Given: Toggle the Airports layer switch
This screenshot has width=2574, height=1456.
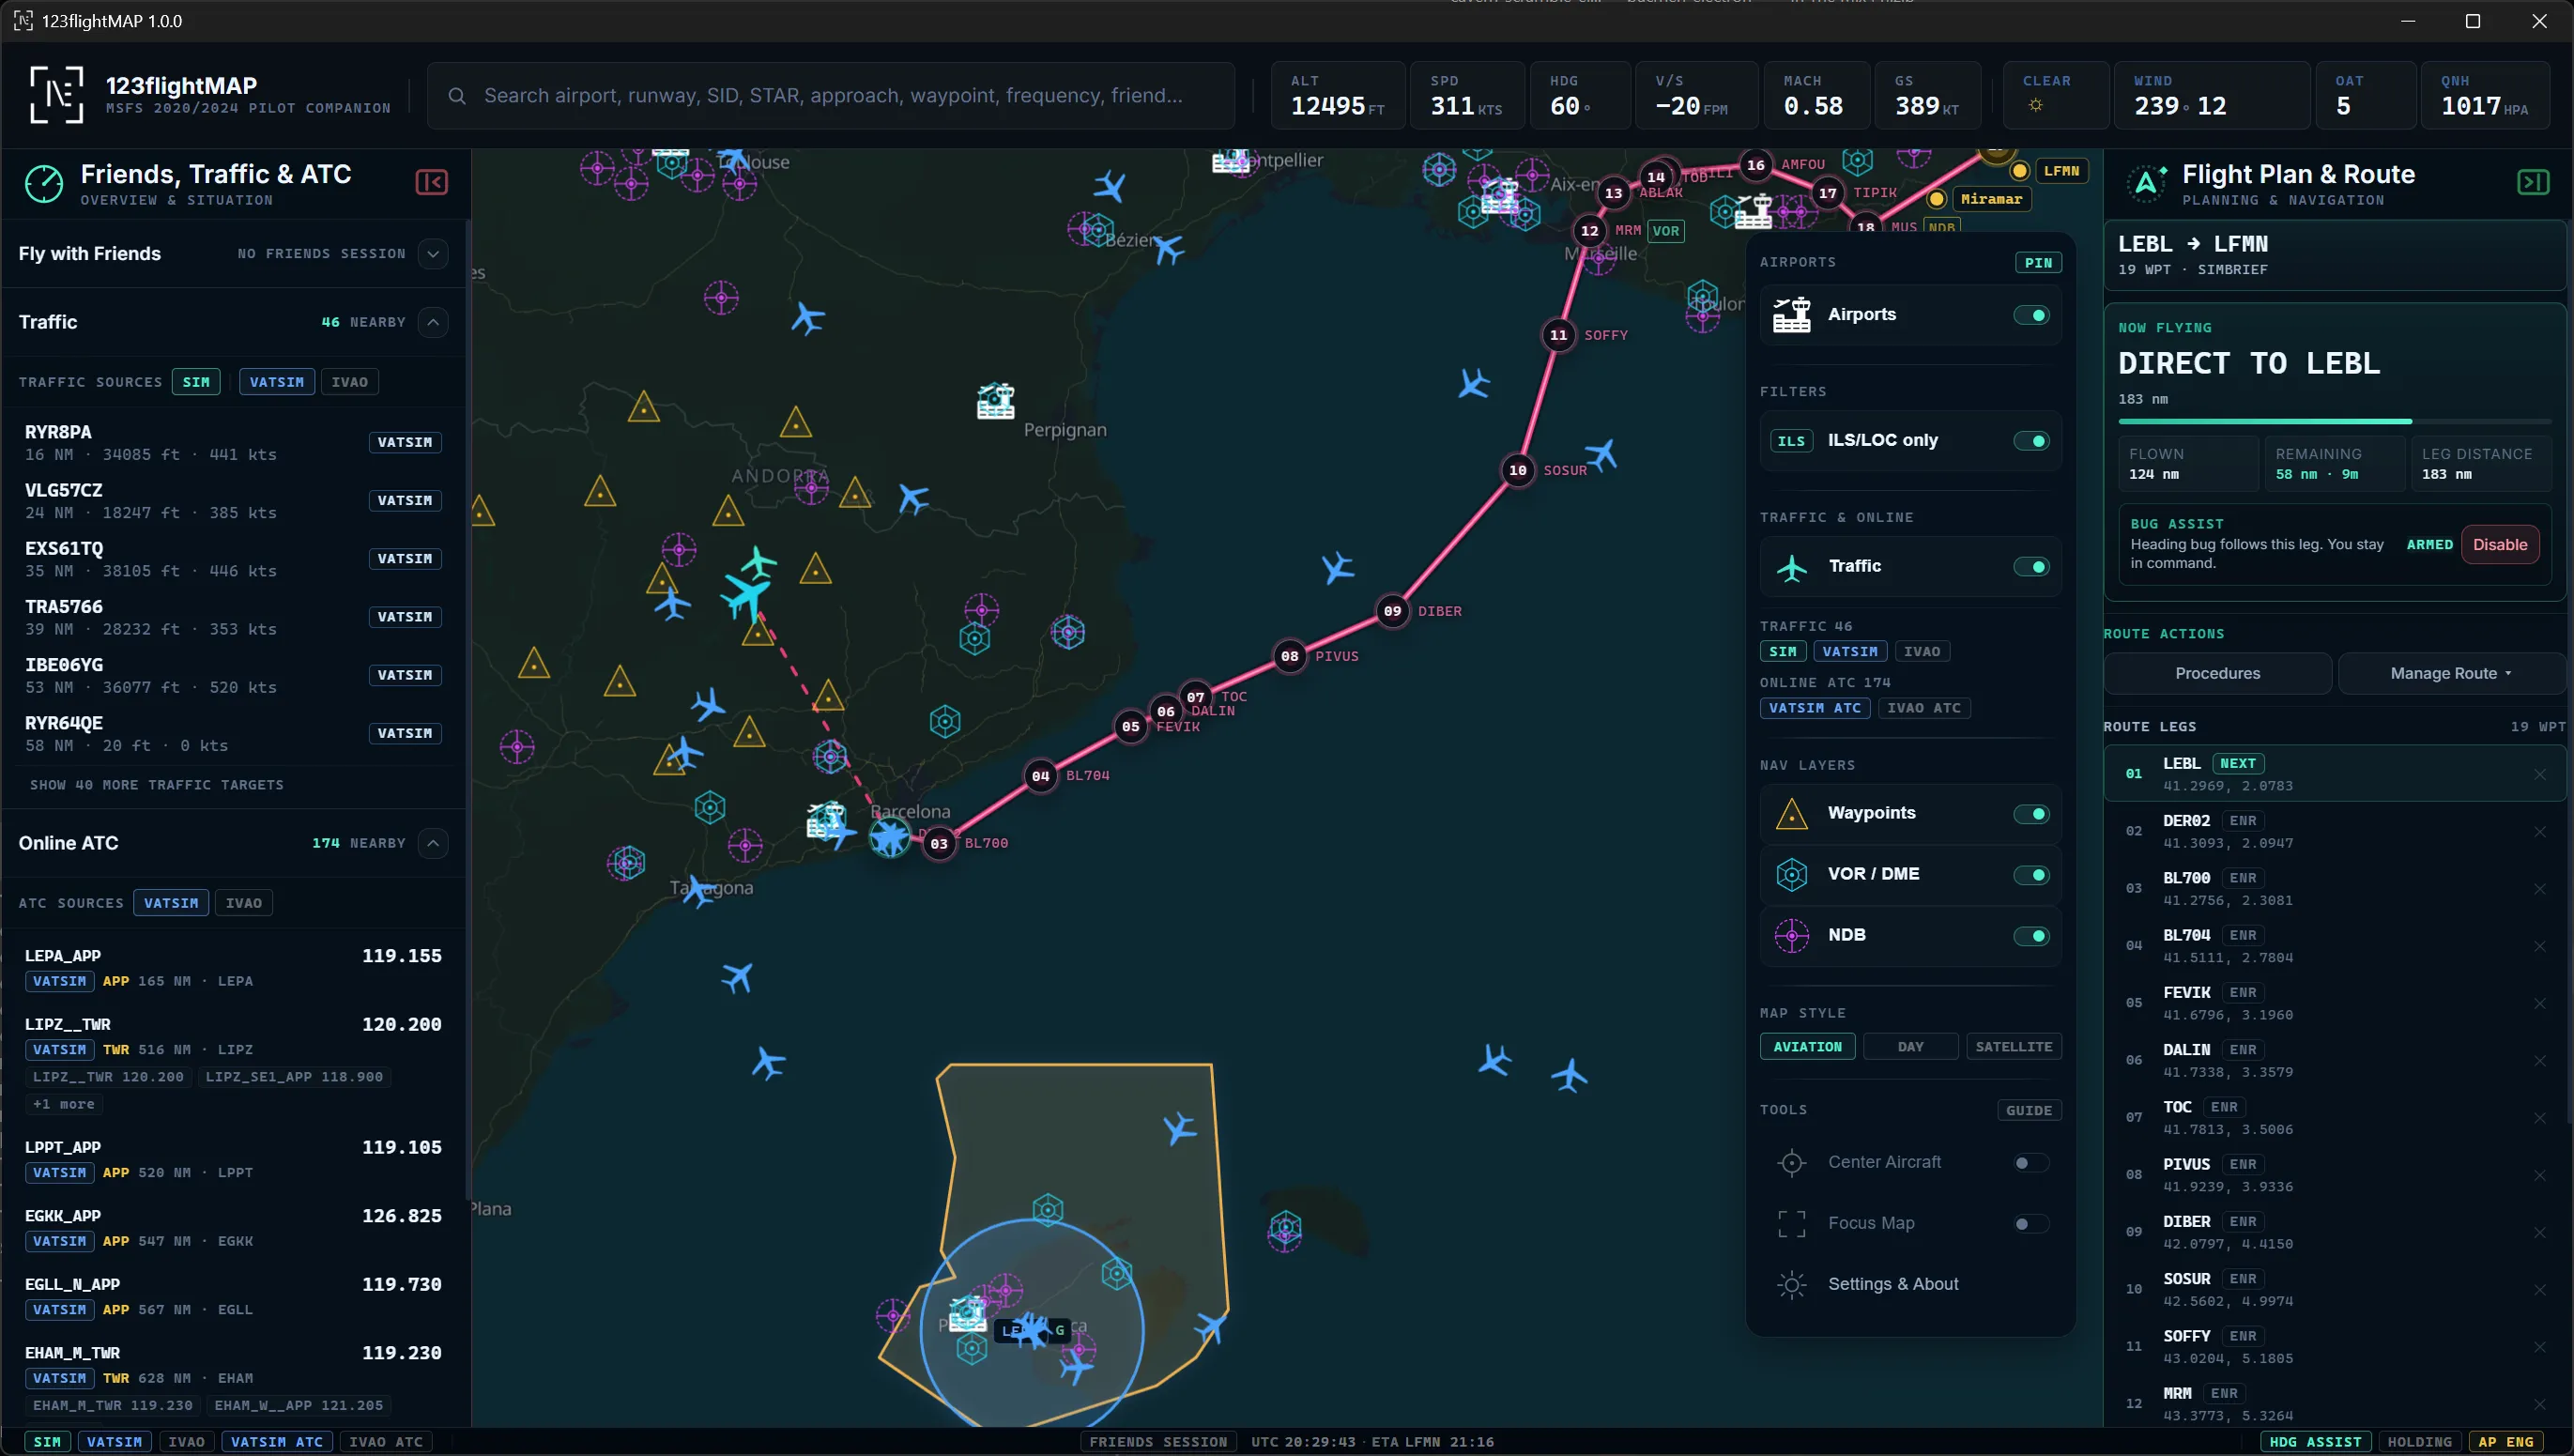Looking at the screenshot, I should 2031,315.
